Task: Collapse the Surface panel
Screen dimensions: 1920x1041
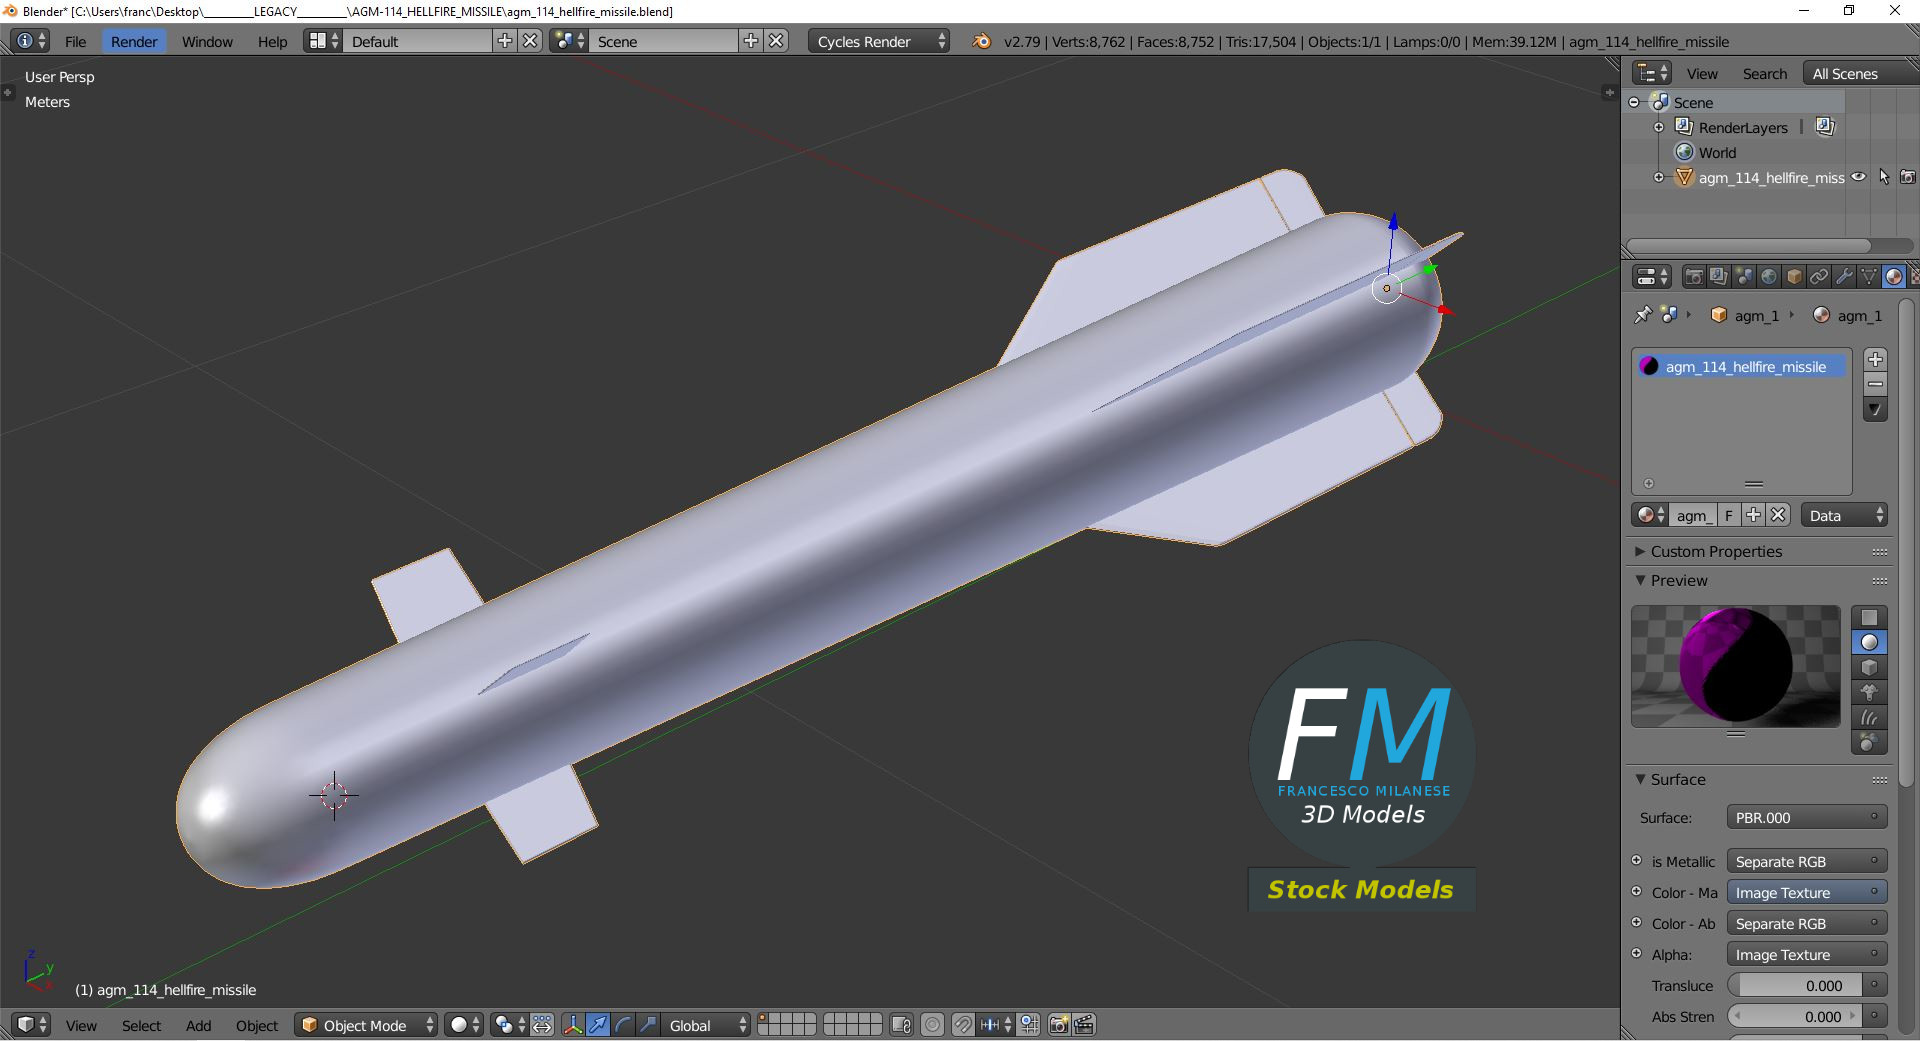Action: (x=1640, y=779)
